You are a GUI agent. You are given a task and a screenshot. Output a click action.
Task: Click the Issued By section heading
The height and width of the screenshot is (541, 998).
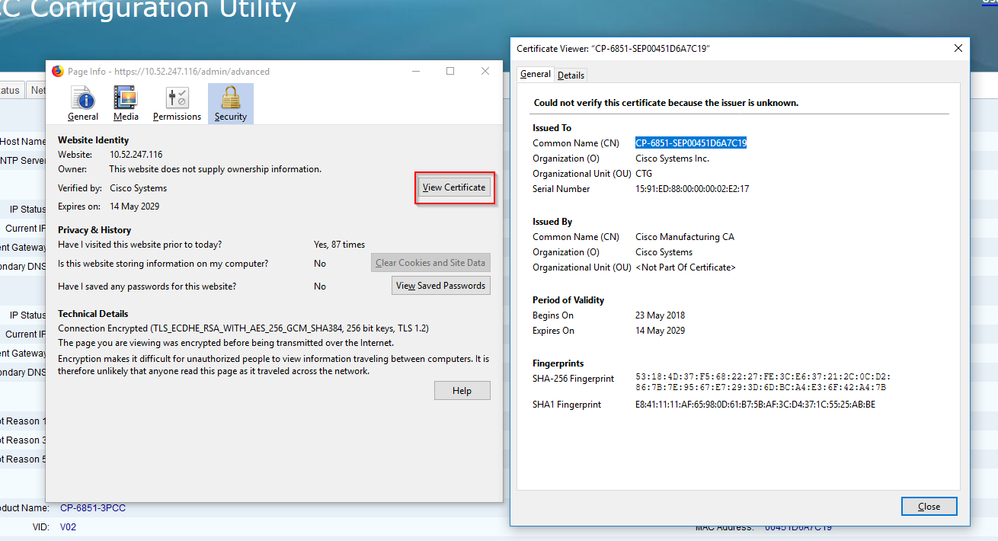[552, 222]
